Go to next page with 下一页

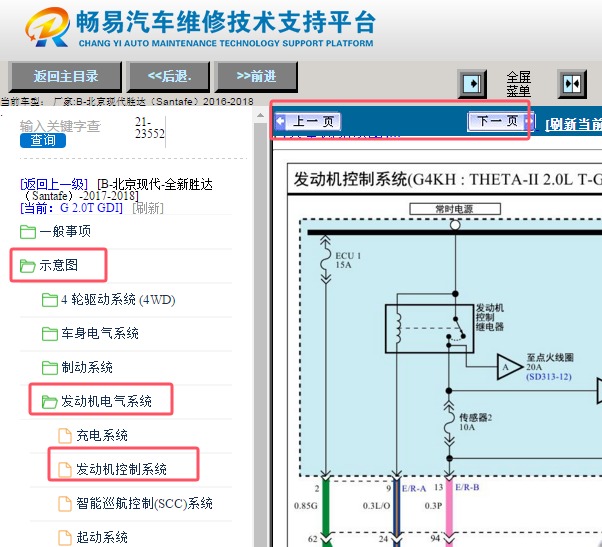click(x=501, y=121)
